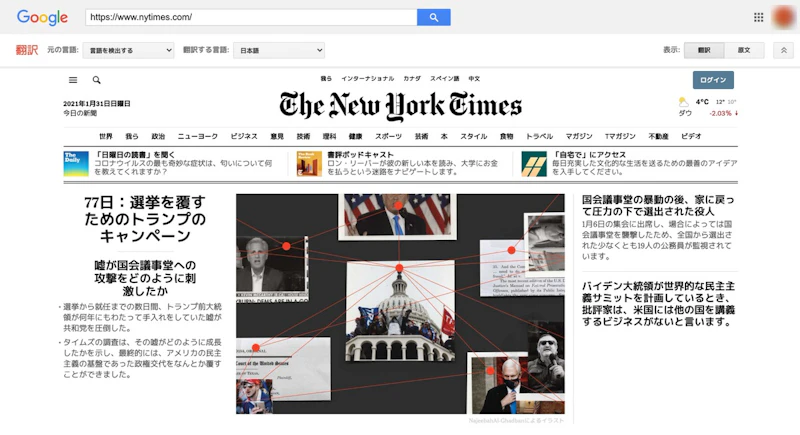Open the 食物 section
This screenshot has height=435, width=800.
coord(506,136)
